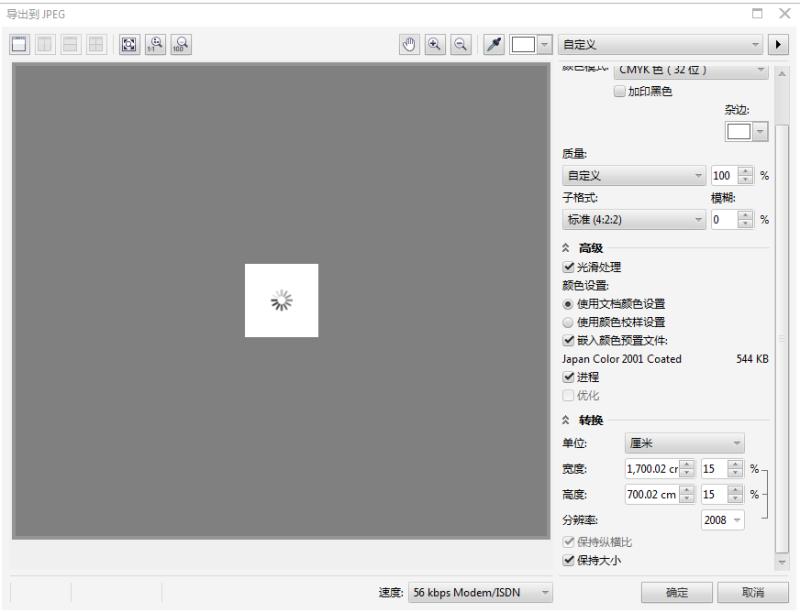Image resolution: width=800 pixels, height=612 pixels.
Task: Click scrollbar down arrow in settings panel
Action: click(x=782, y=563)
